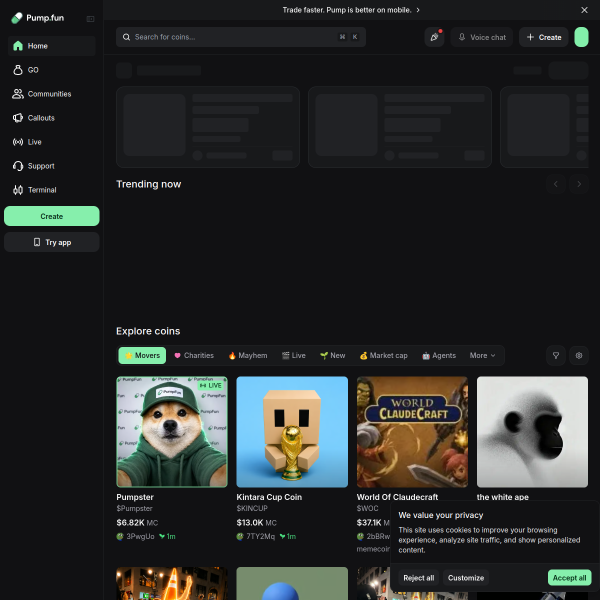Click the plus icon in top Create button
Screen dimensions: 600x600
pyautogui.click(x=530, y=37)
